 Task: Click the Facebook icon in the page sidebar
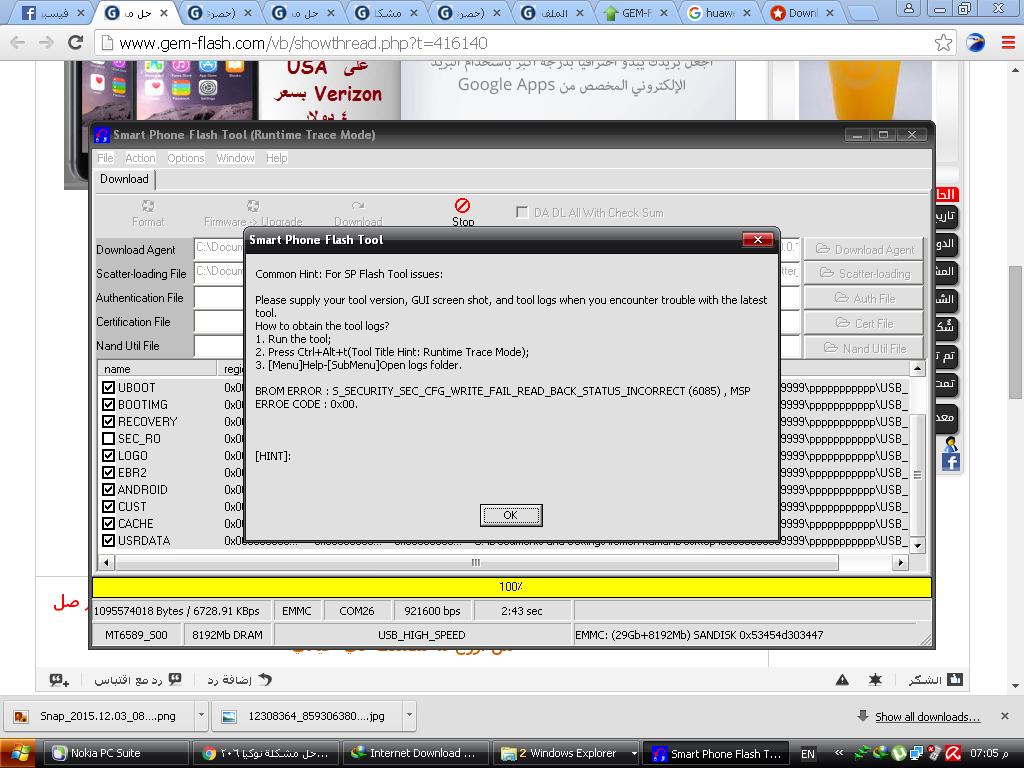pyautogui.click(x=951, y=462)
